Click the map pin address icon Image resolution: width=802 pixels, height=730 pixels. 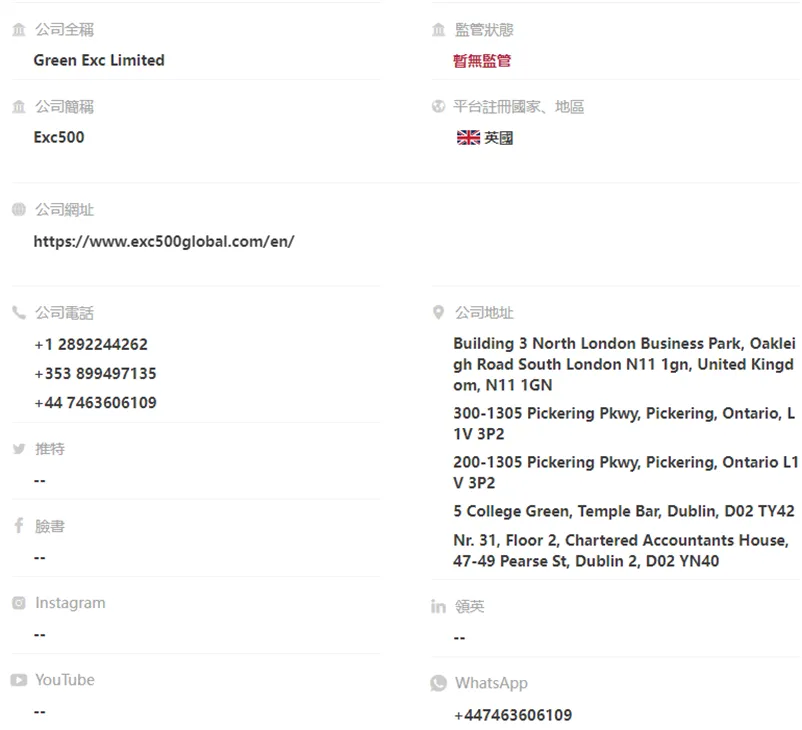[x=438, y=313]
